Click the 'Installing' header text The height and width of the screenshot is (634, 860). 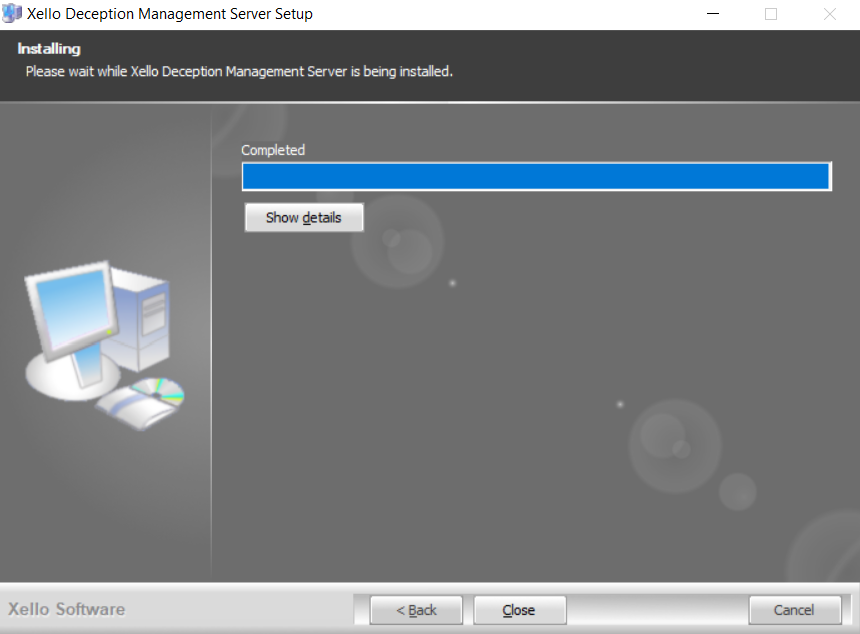(x=49, y=49)
